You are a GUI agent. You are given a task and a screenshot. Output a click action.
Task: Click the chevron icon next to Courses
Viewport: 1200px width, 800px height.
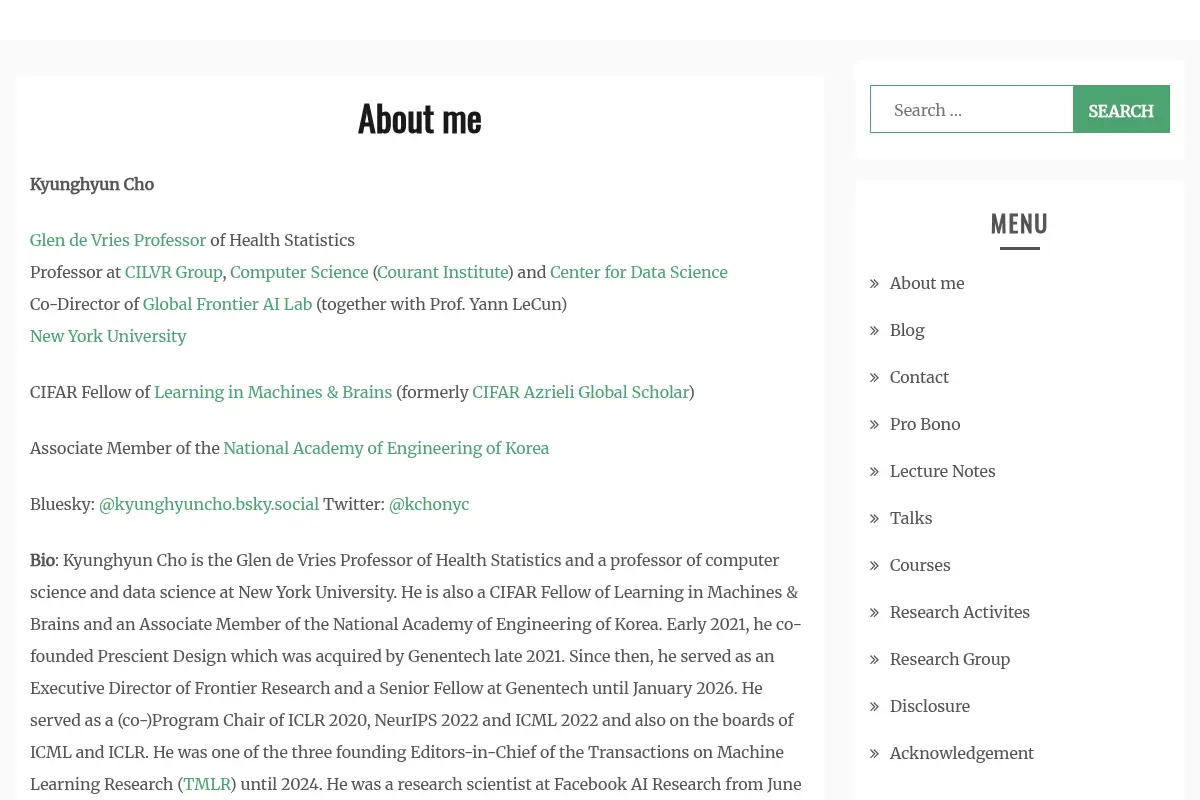(x=875, y=566)
